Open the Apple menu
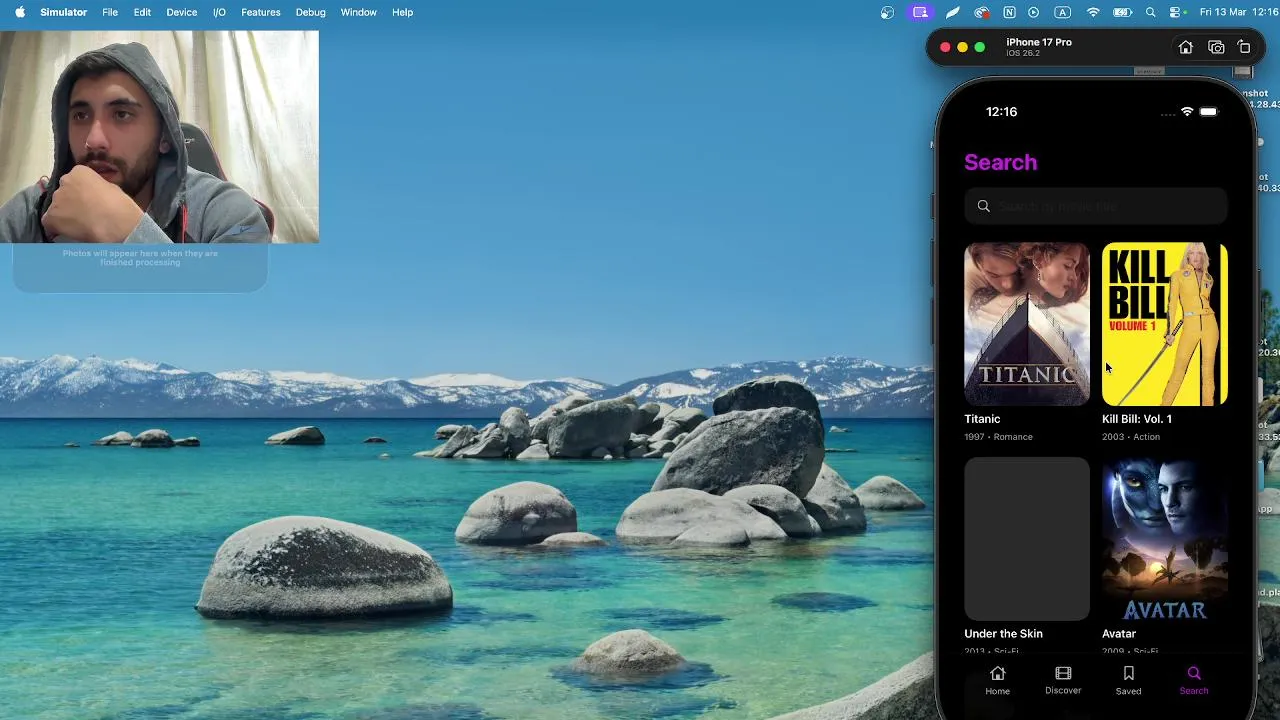This screenshot has height=720, width=1280. pyautogui.click(x=19, y=12)
